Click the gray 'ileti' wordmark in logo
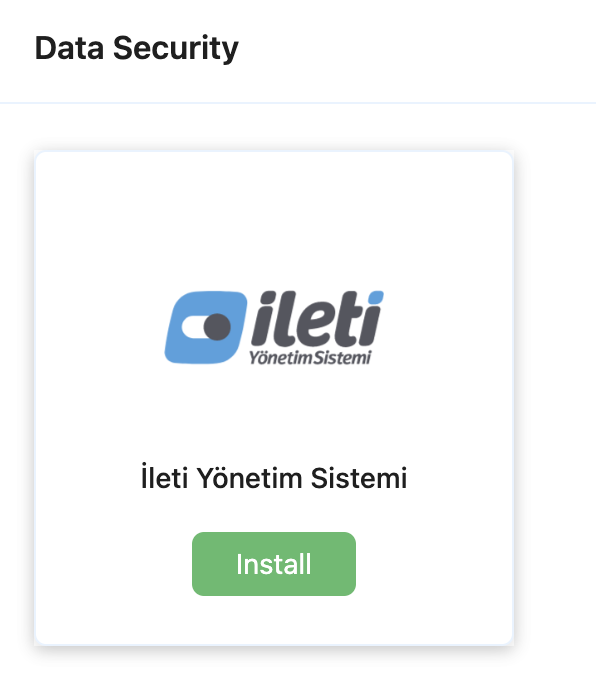Viewport: 596px width, 690px height. 317,319
